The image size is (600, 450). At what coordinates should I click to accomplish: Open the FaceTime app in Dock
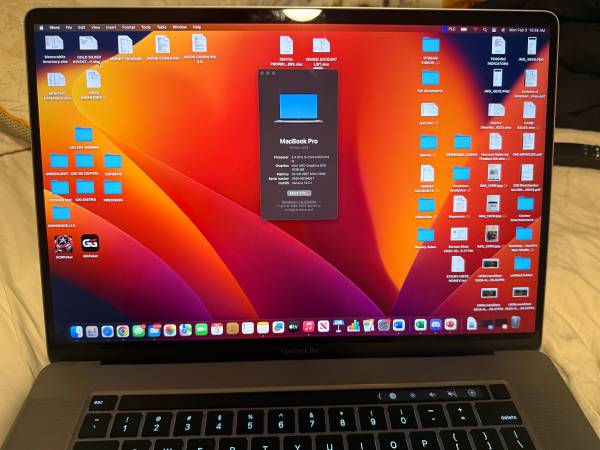[x=201, y=329]
